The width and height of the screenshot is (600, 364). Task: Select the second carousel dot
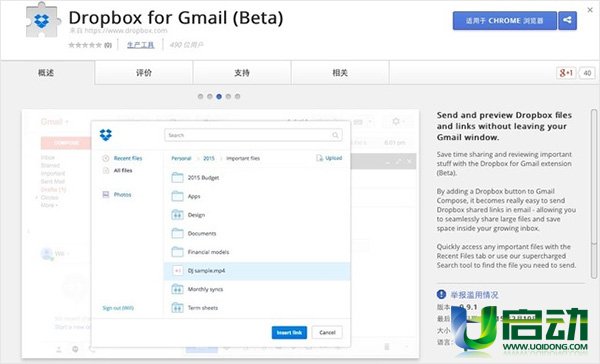click(x=210, y=96)
